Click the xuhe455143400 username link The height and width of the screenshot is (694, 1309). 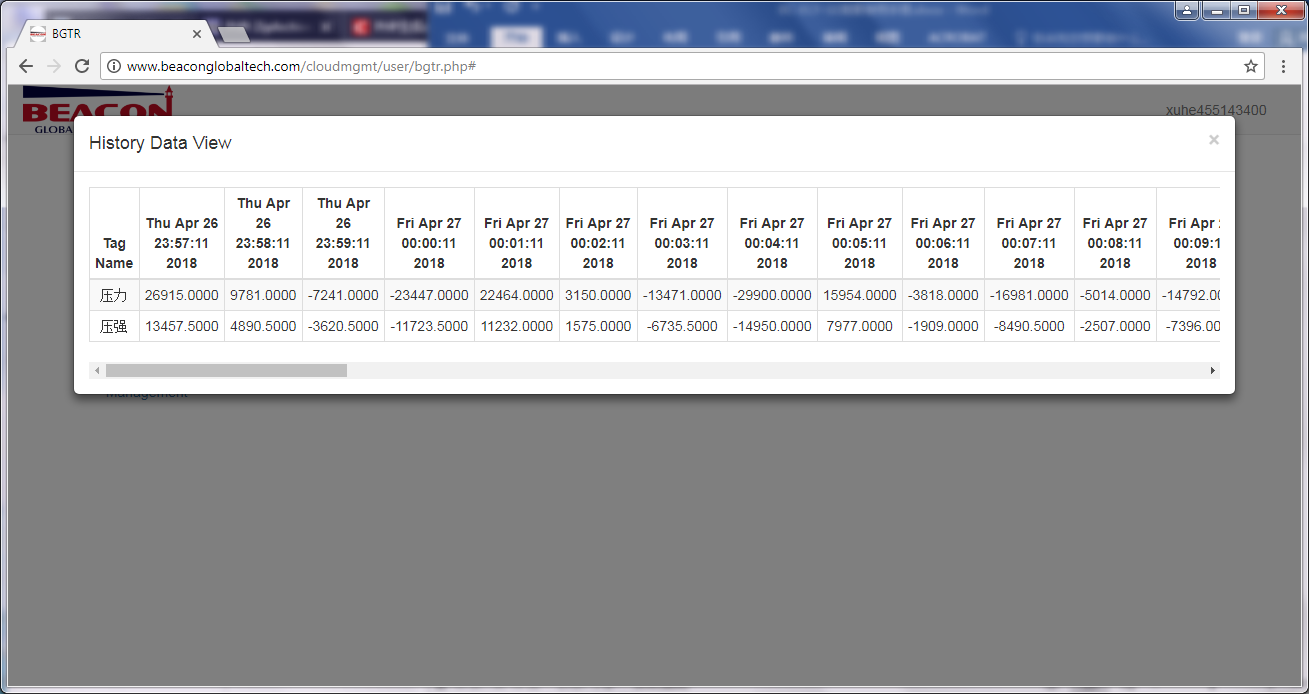(x=1216, y=110)
